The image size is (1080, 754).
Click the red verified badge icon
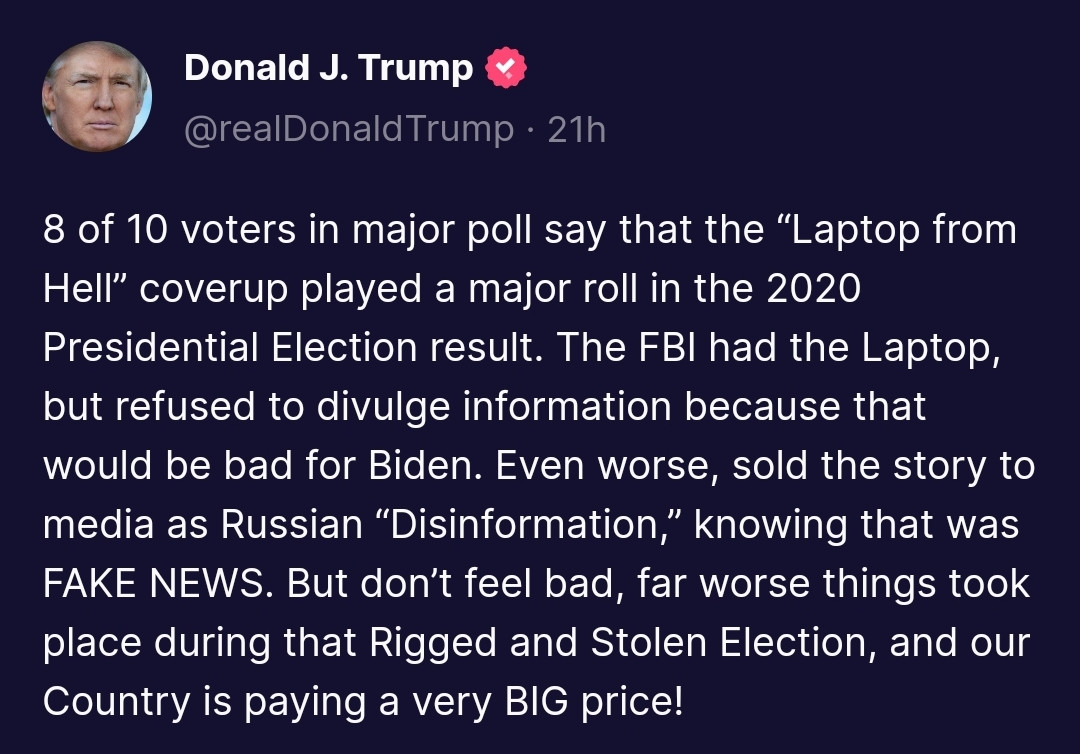pos(506,68)
